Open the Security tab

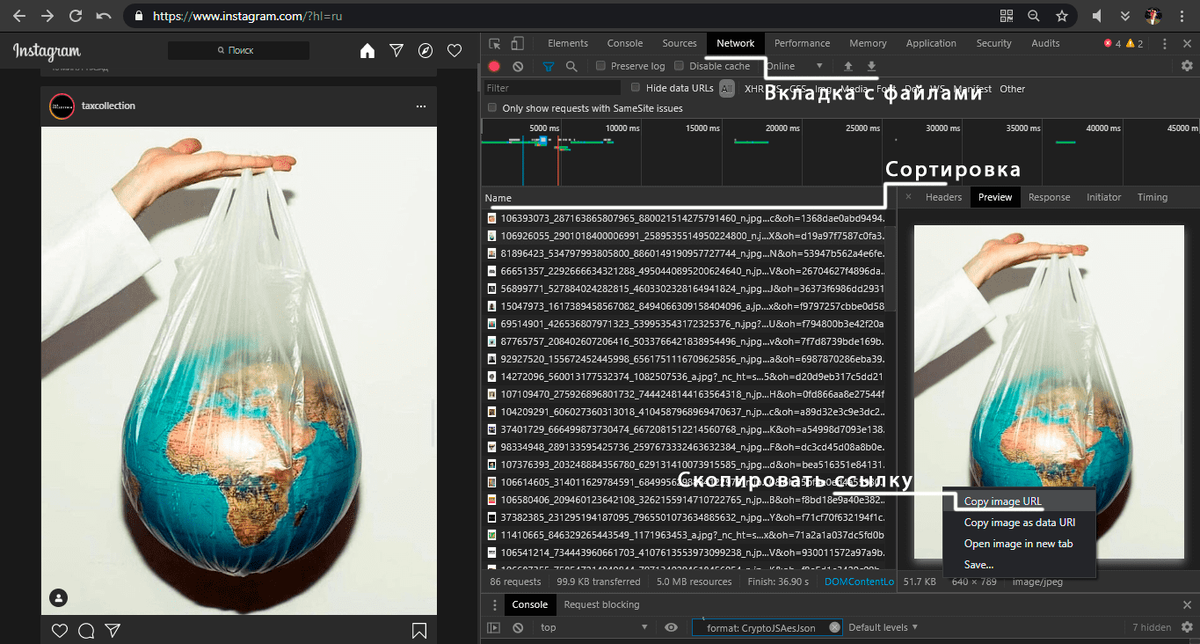point(994,43)
